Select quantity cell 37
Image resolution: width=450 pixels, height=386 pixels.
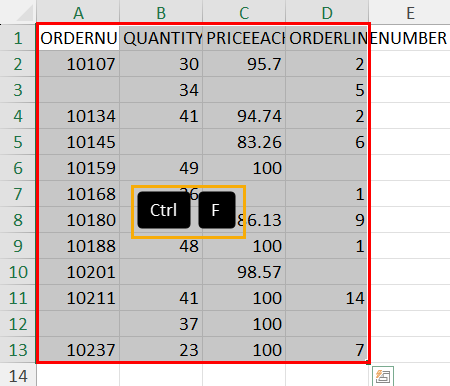click(161, 324)
